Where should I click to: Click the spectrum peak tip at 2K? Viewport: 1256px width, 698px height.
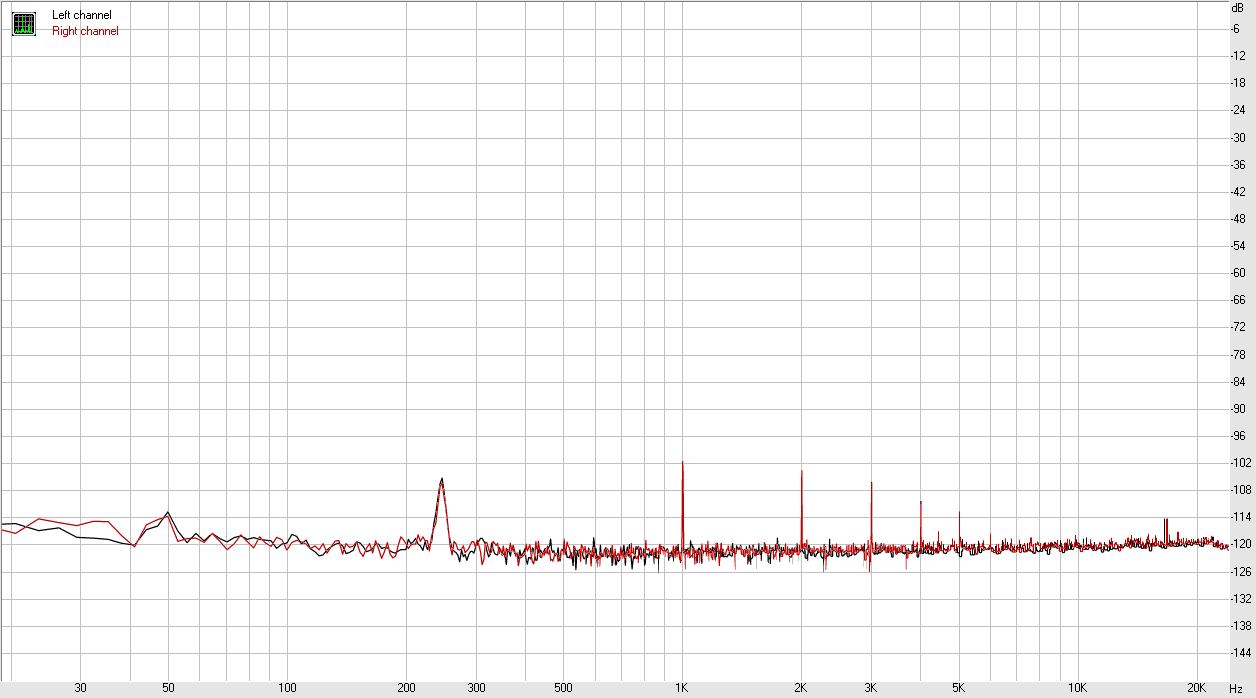(801, 471)
